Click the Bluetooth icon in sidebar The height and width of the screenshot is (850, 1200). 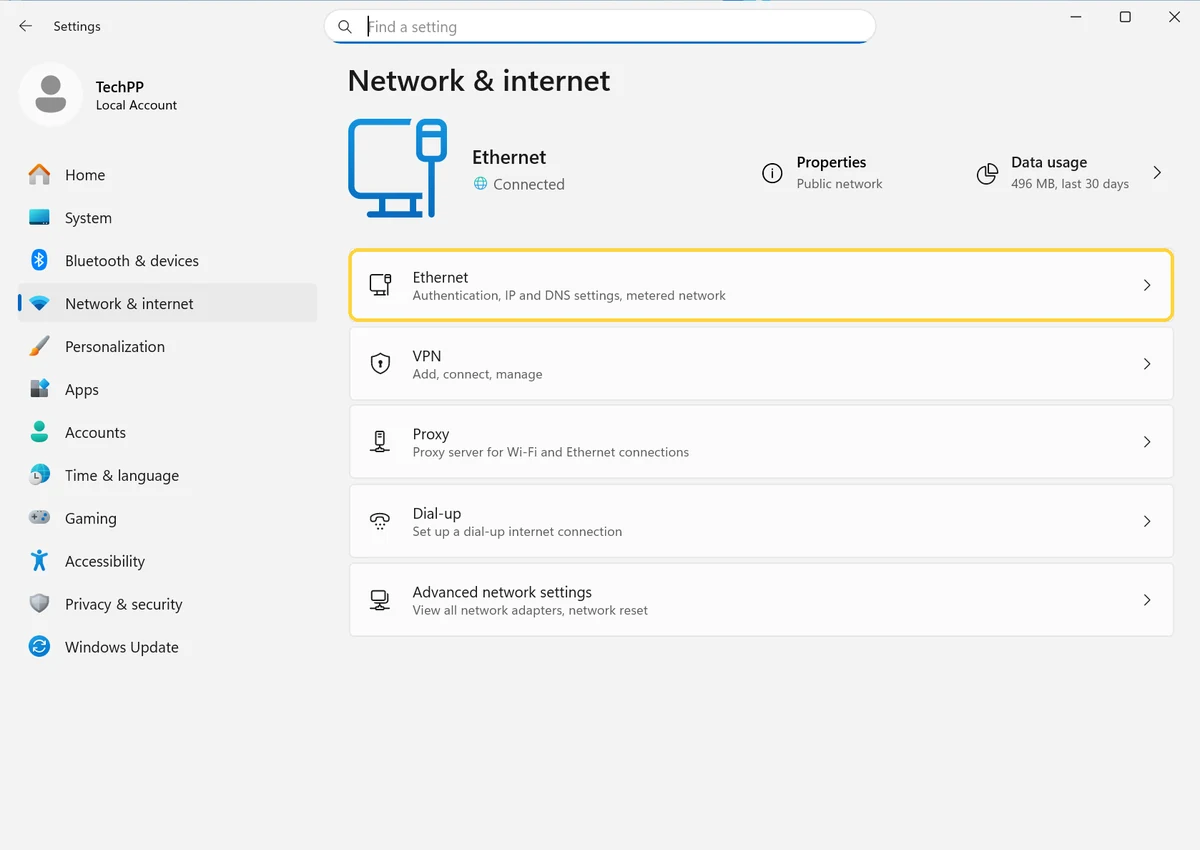[x=39, y=260]
